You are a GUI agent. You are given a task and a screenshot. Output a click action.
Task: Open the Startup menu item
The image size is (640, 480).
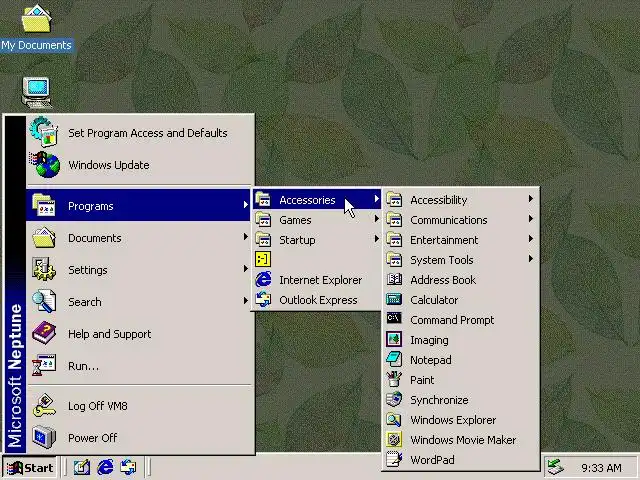[x=317, y=240]
